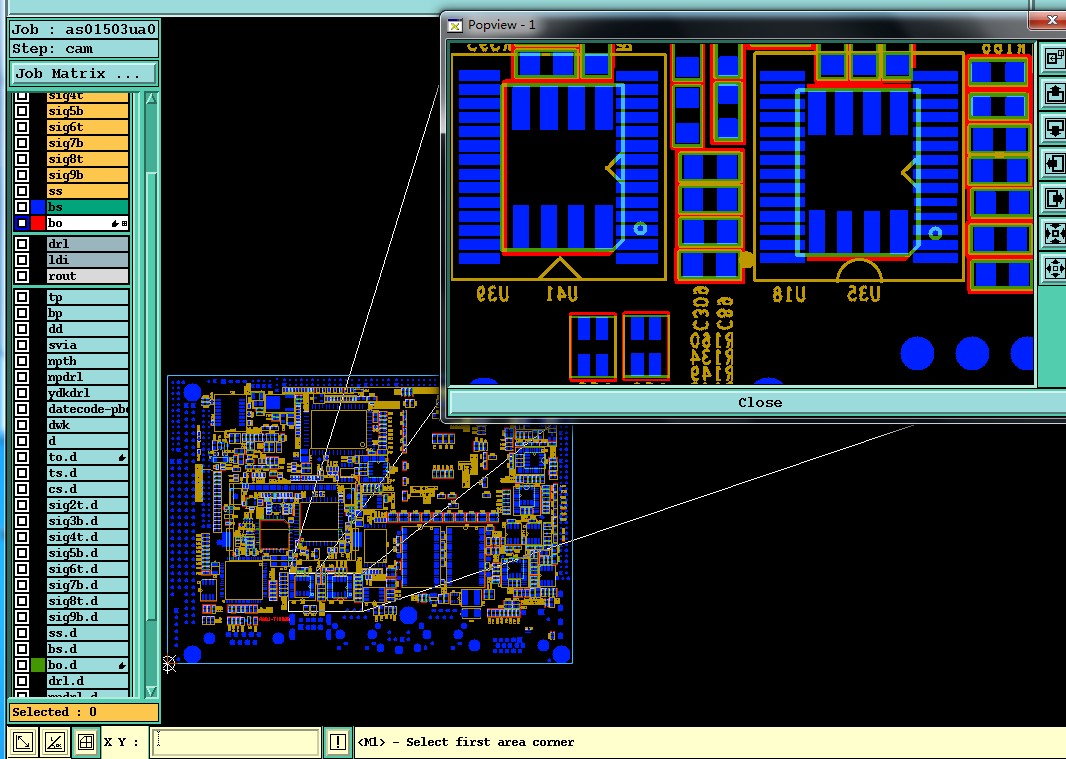Toggle the svia layer checkbox

[x=22, y=345]
